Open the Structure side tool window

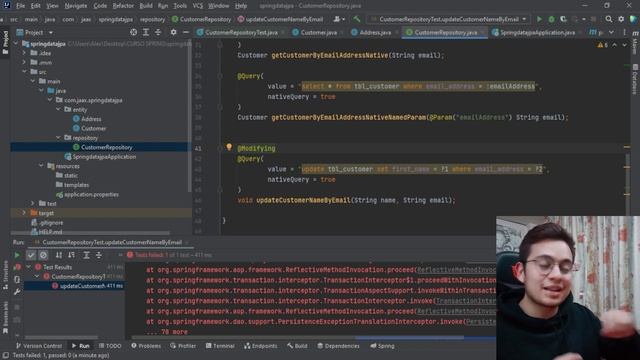(5, 276)
